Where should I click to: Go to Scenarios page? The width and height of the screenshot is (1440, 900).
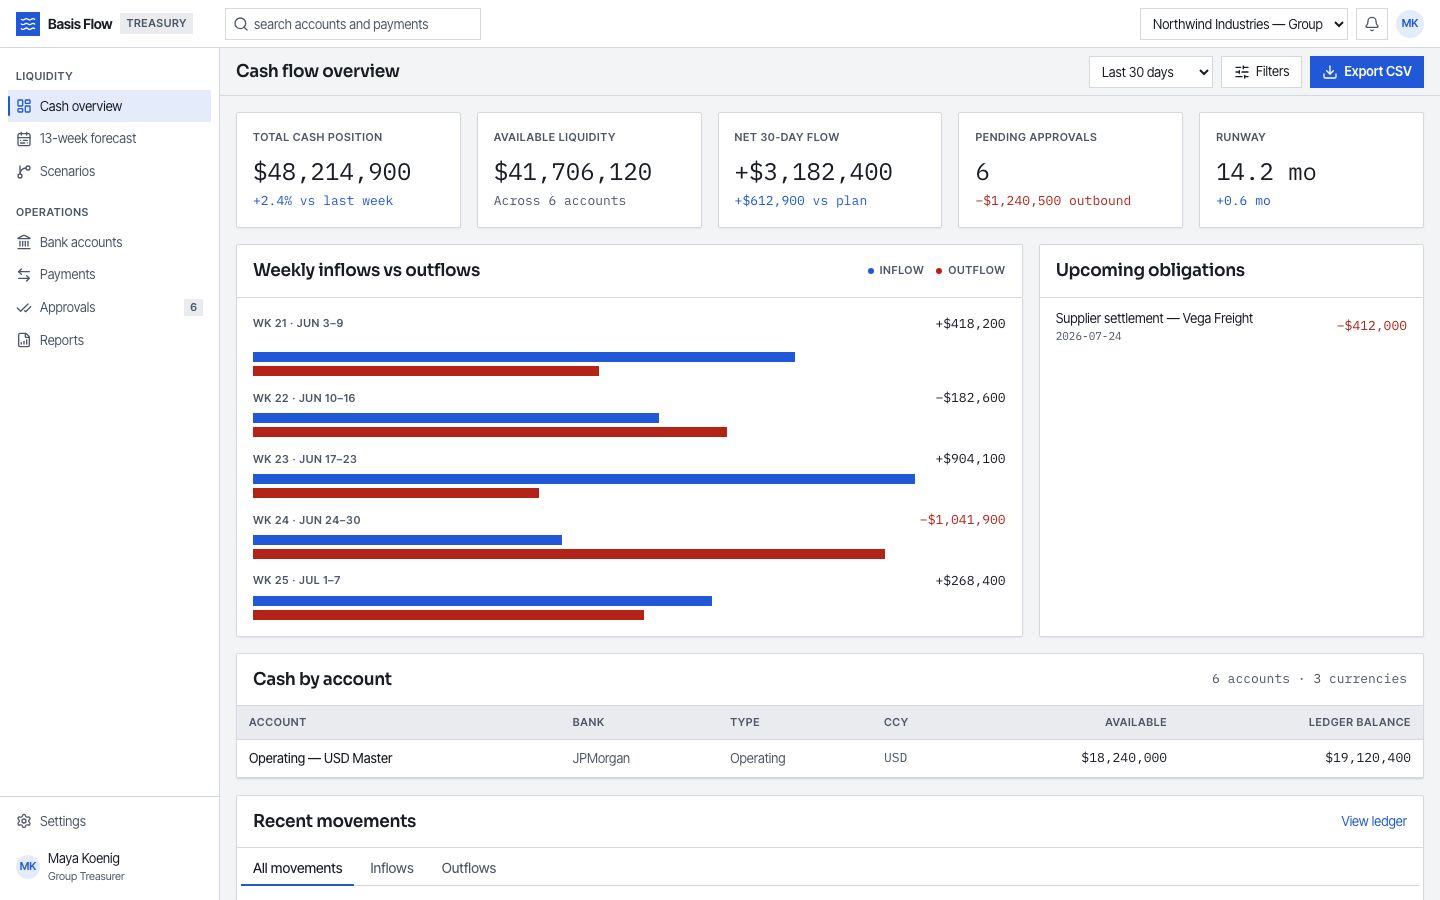pyautogui.click(x=109, y=172)
